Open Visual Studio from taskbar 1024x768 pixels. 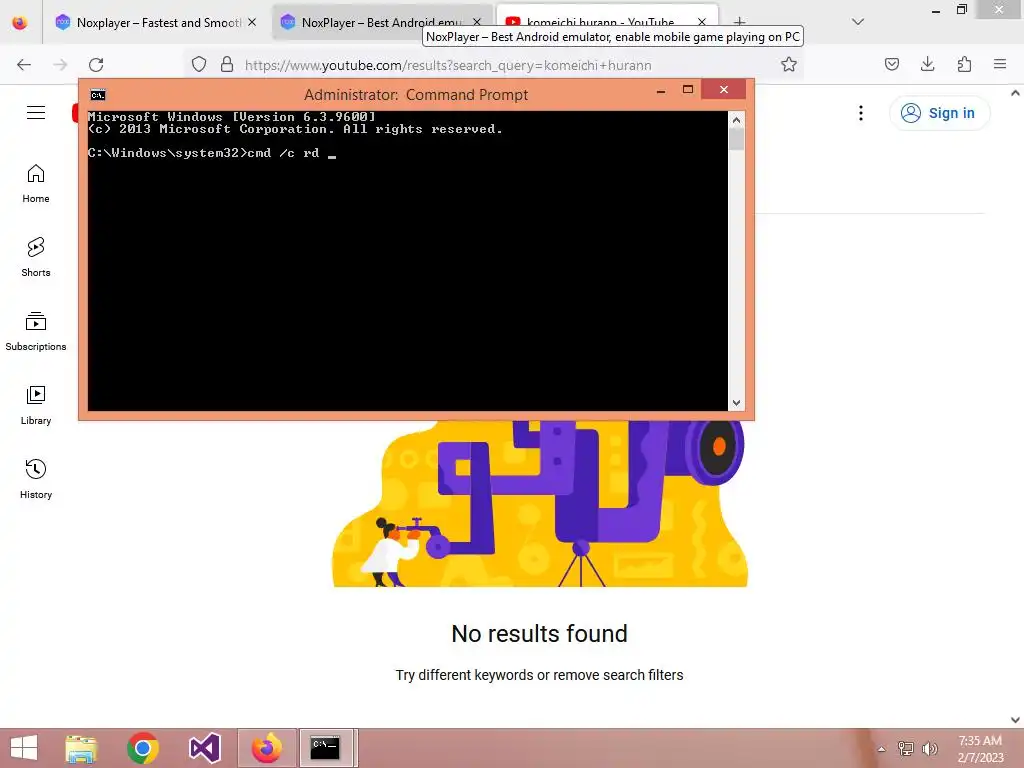coord(204,748)
